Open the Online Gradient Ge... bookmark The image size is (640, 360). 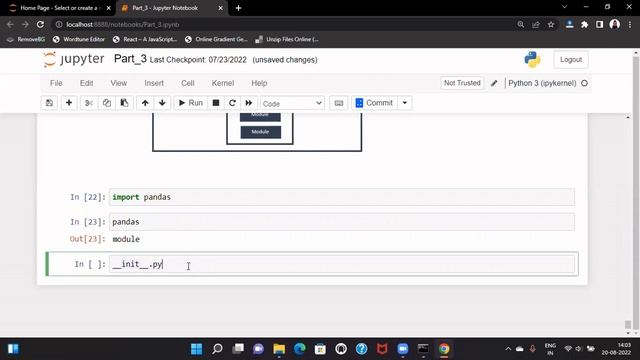pos(216,39)
